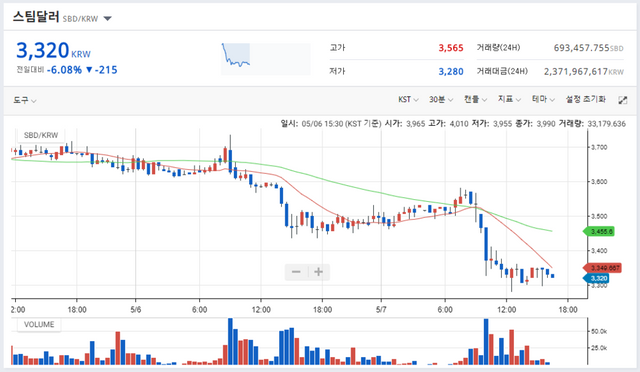Click the green 3,455.6 moving average tag
This screenshot has height=372, width=640.
(599, 232)
